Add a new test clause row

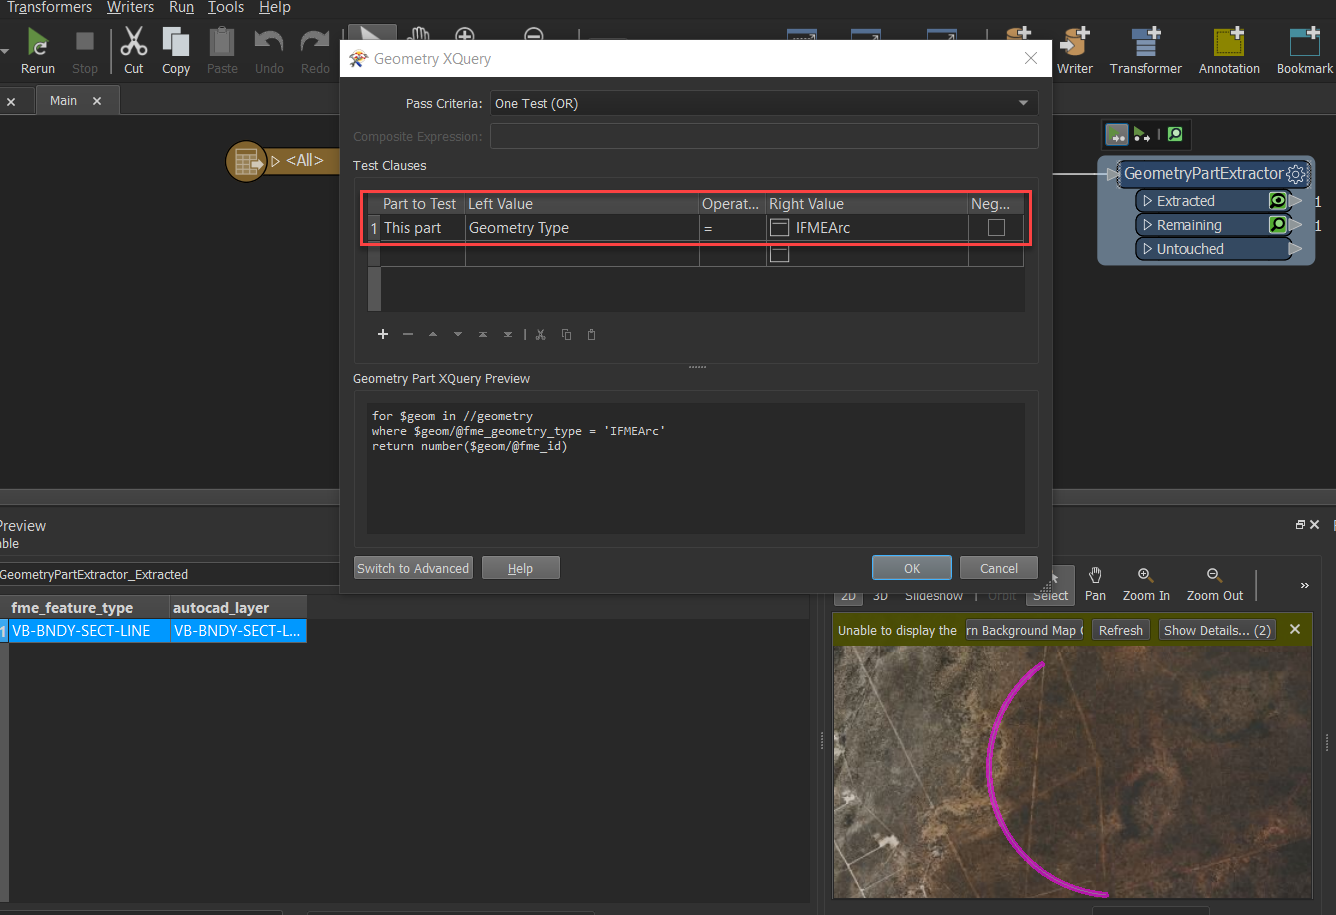click(x=382, y=334)
